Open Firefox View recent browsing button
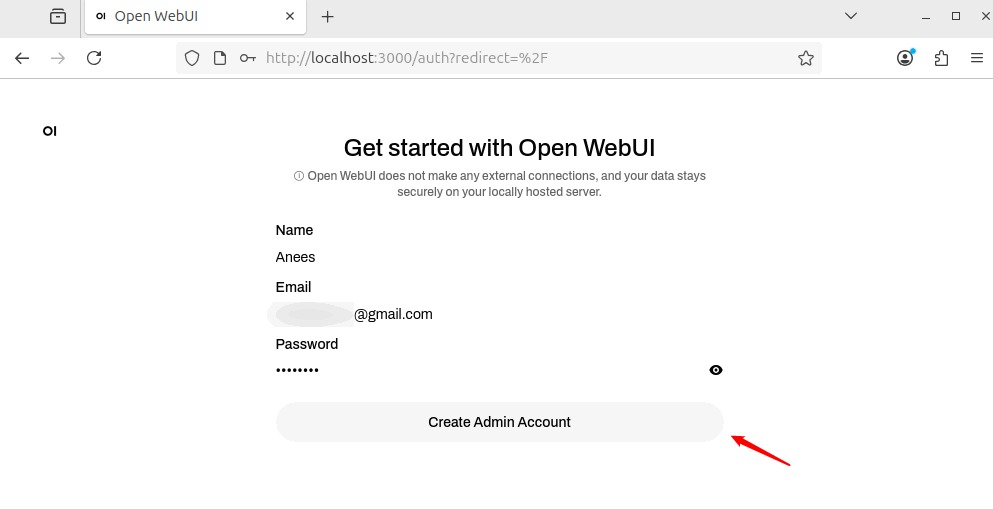 coord(58,16)
